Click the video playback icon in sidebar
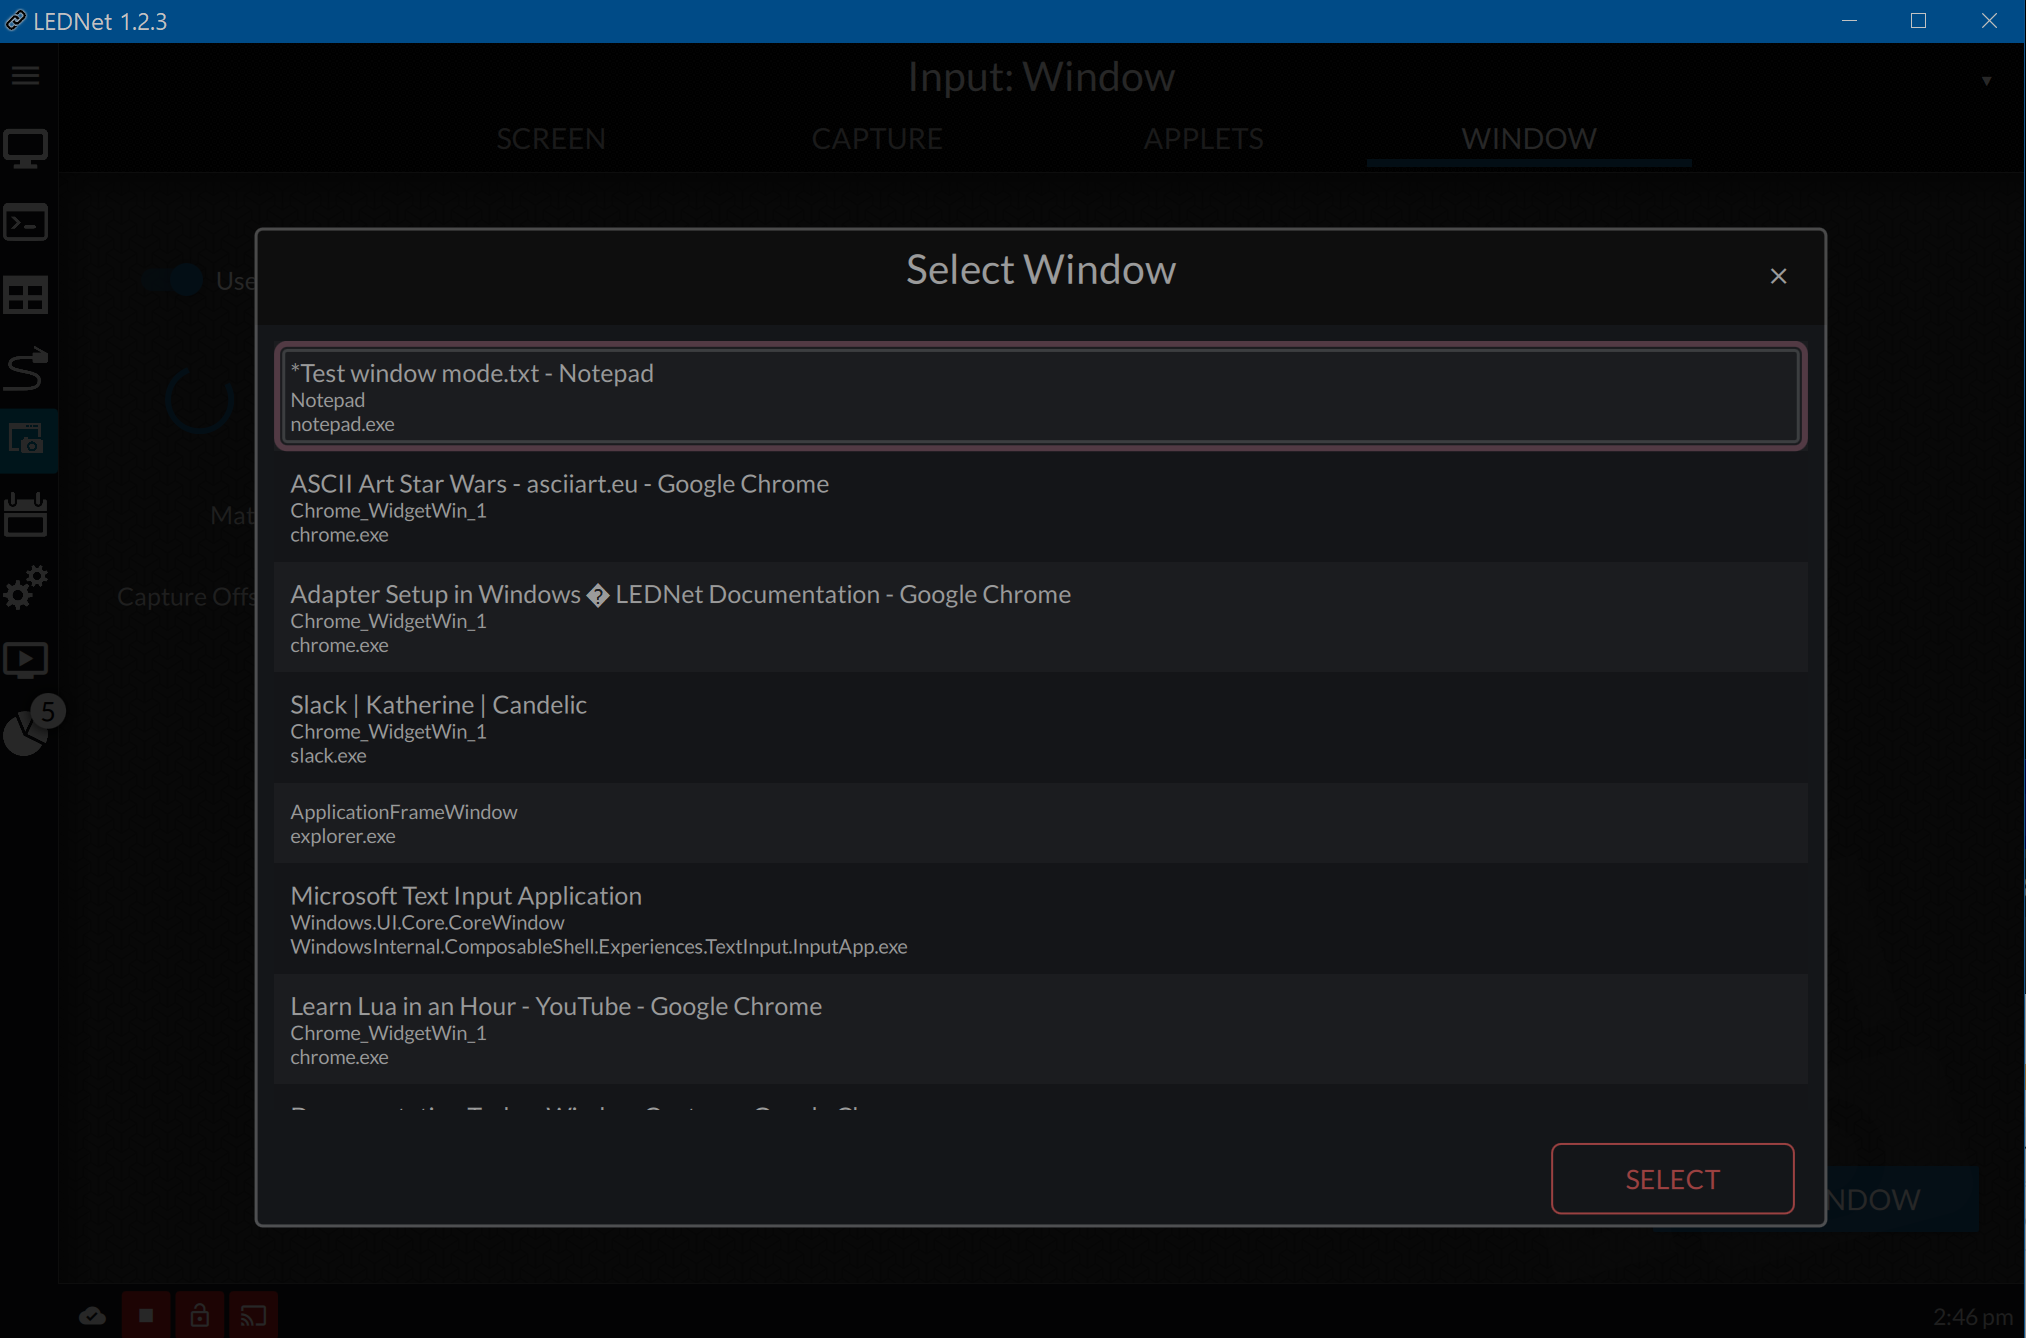This screenshot has width=2026, height=1338. [28, 657]
